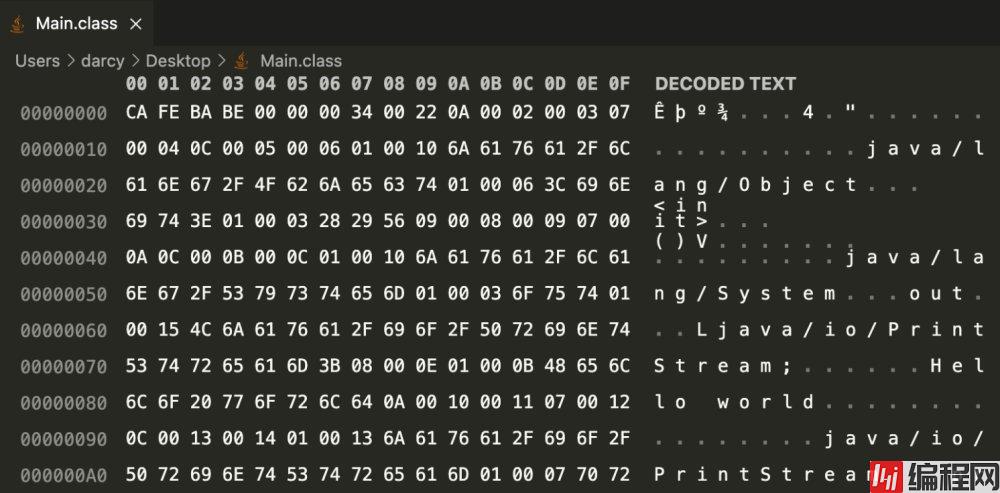Select the CA byte at offset 00000000

[137, 113]
